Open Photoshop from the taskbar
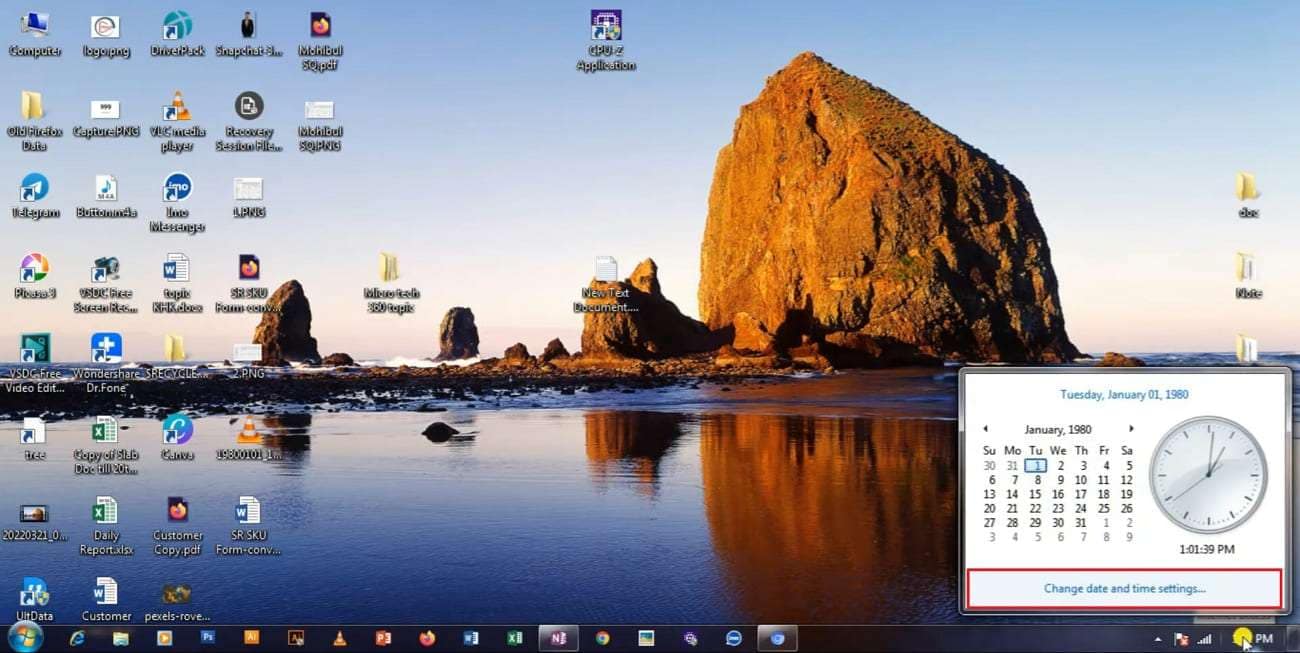 click(207, 637)
